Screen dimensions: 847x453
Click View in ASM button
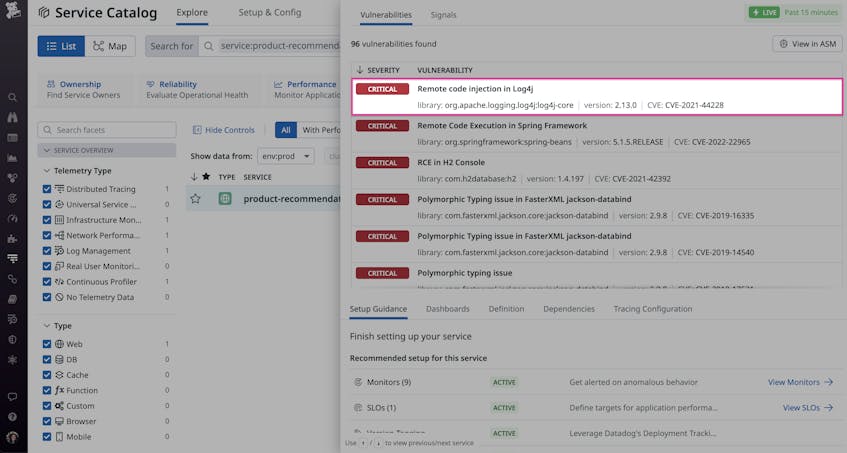(x=807, y=44)
